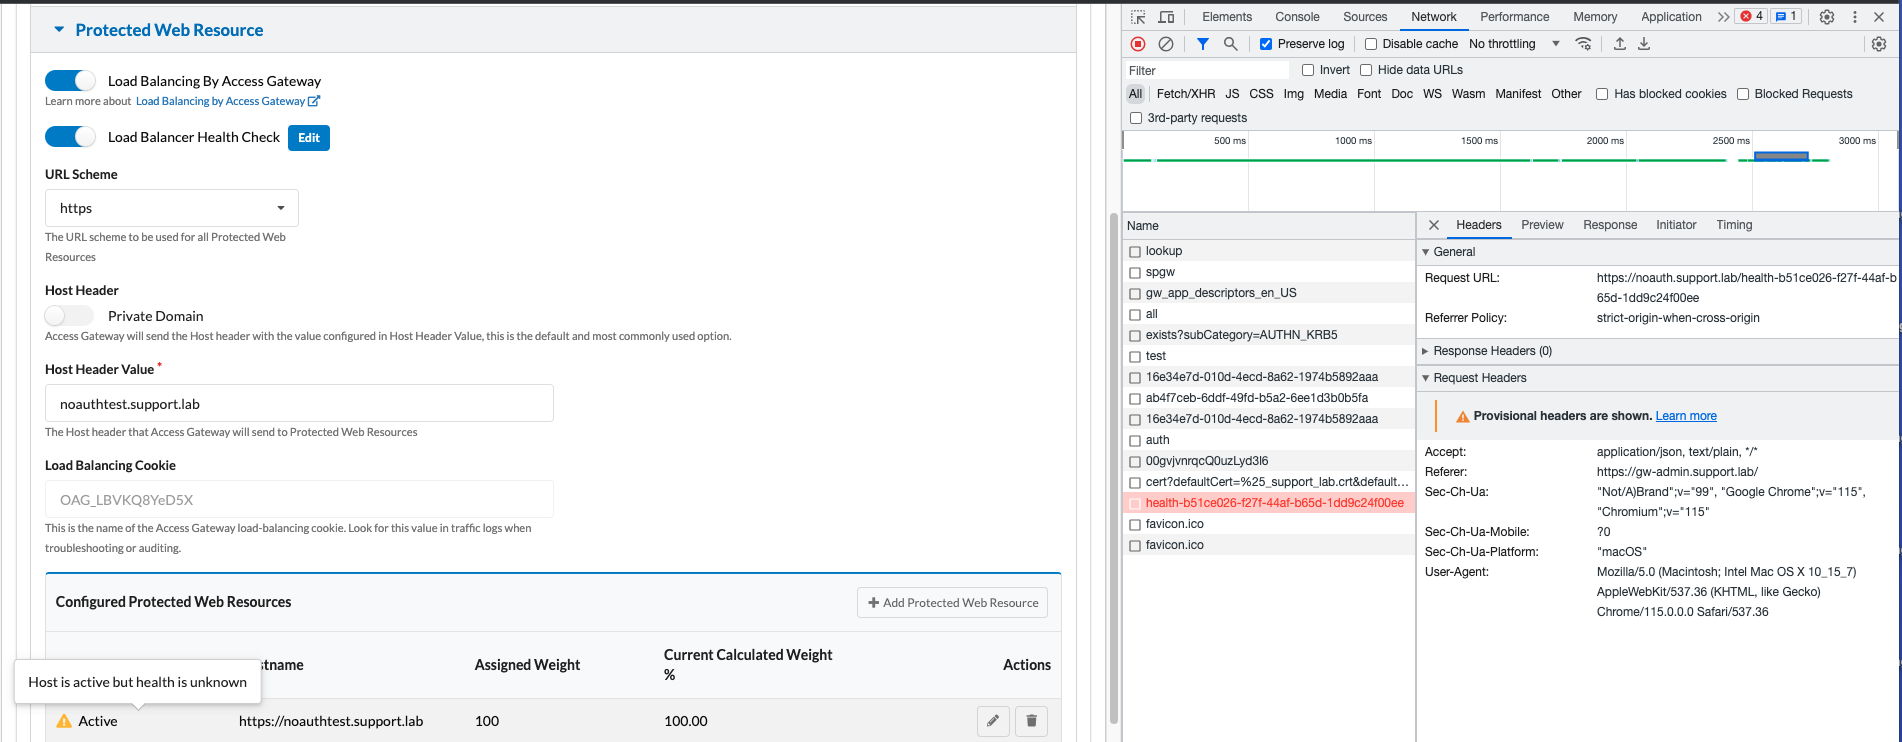
Task: Toggle the network filter funnel icon
Action: [1203, 44]
